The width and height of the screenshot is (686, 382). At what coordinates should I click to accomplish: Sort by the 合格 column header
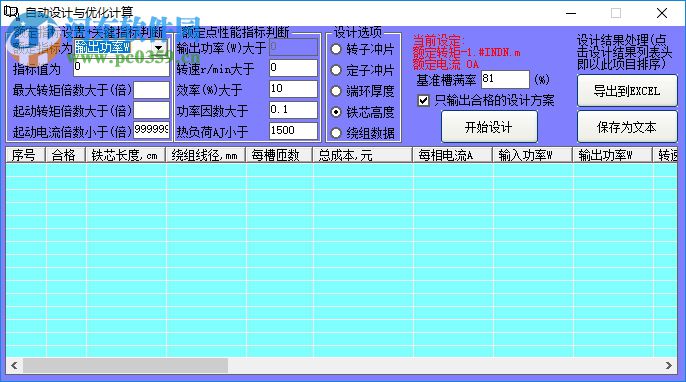65,155
